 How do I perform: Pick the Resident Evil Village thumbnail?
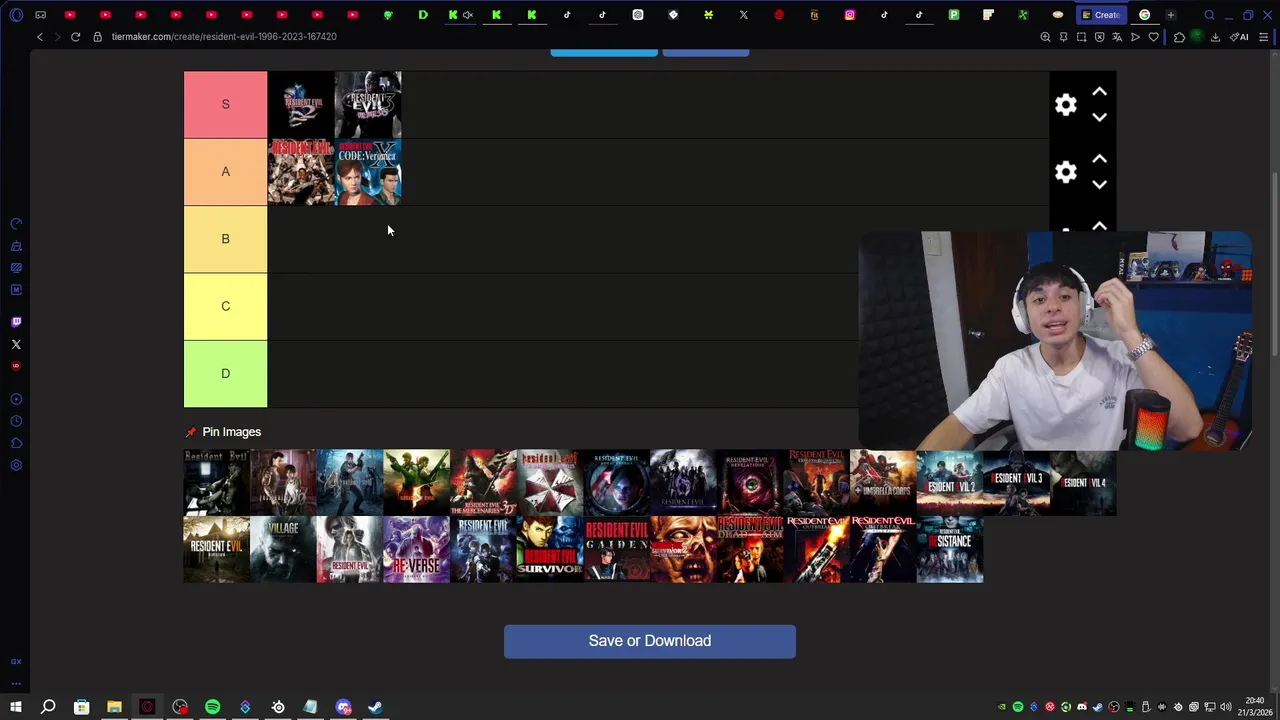pyautogui.click(x=283, y=549)
